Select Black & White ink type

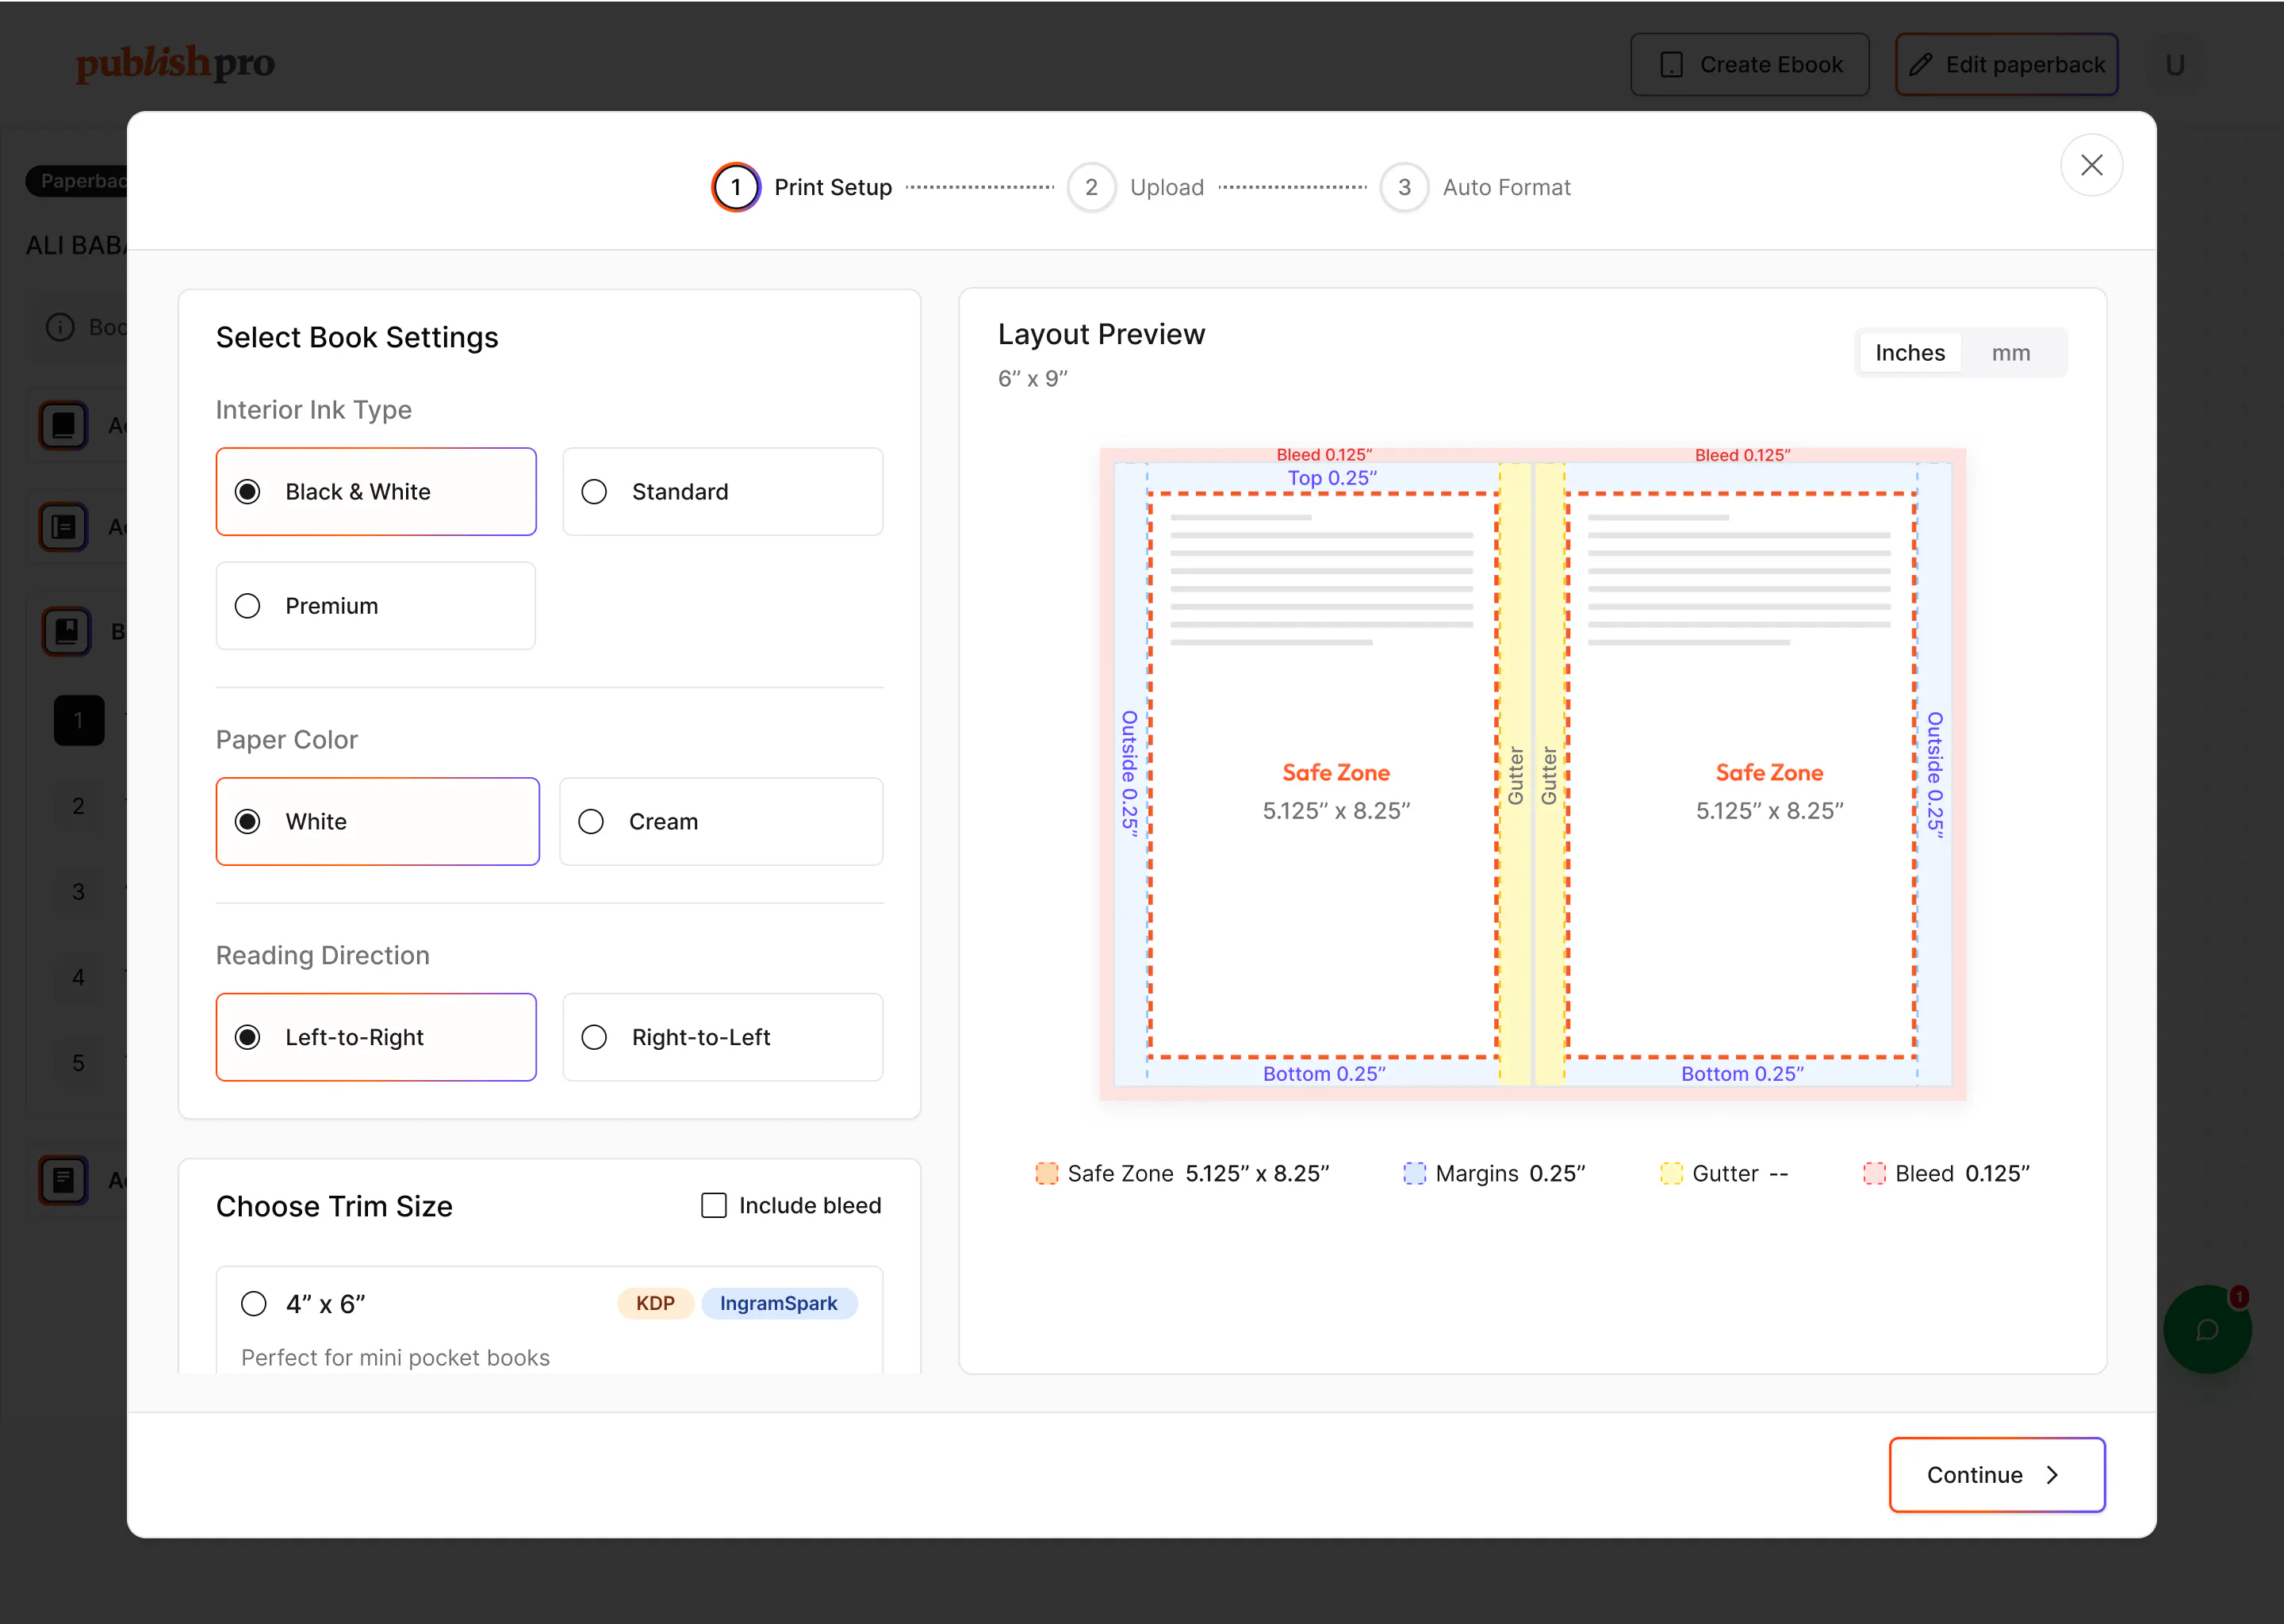point(376,491)
